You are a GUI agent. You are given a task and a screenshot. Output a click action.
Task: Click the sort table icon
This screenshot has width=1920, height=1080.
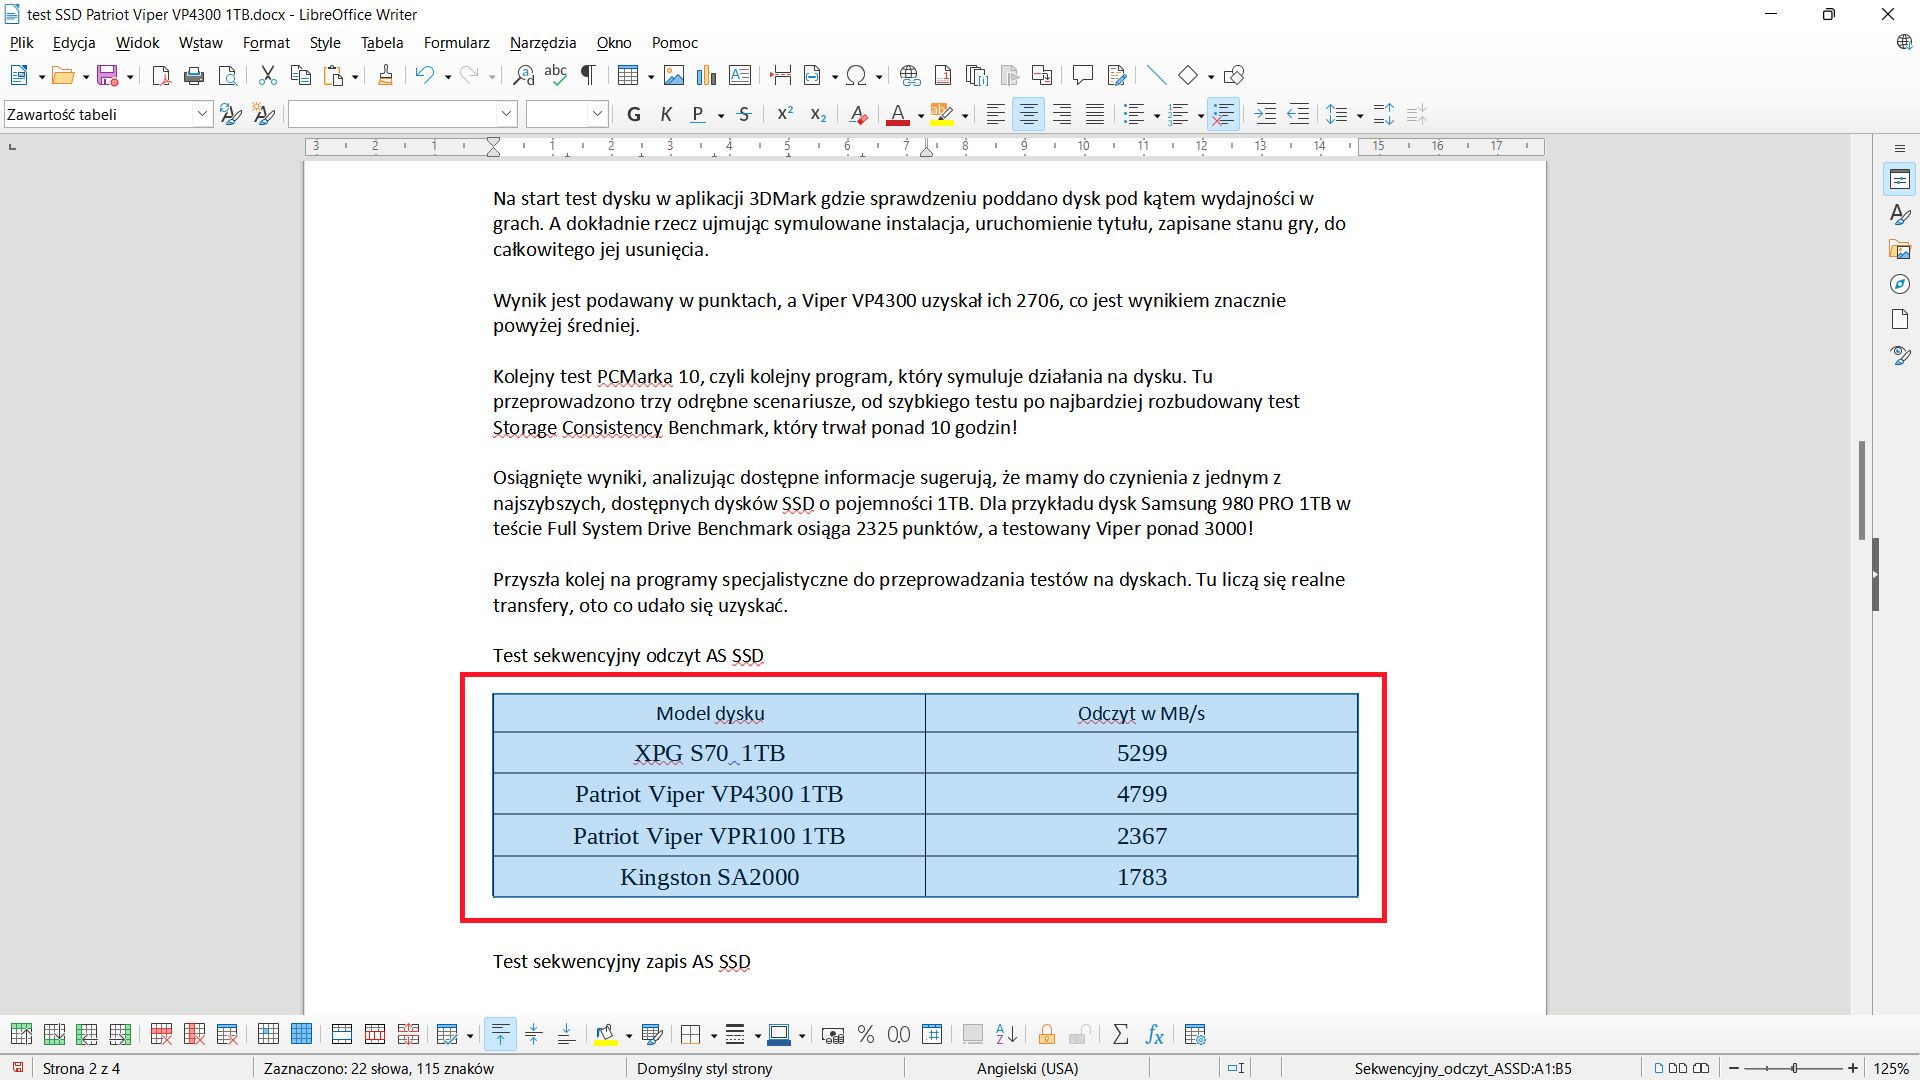point(1006,1035)
